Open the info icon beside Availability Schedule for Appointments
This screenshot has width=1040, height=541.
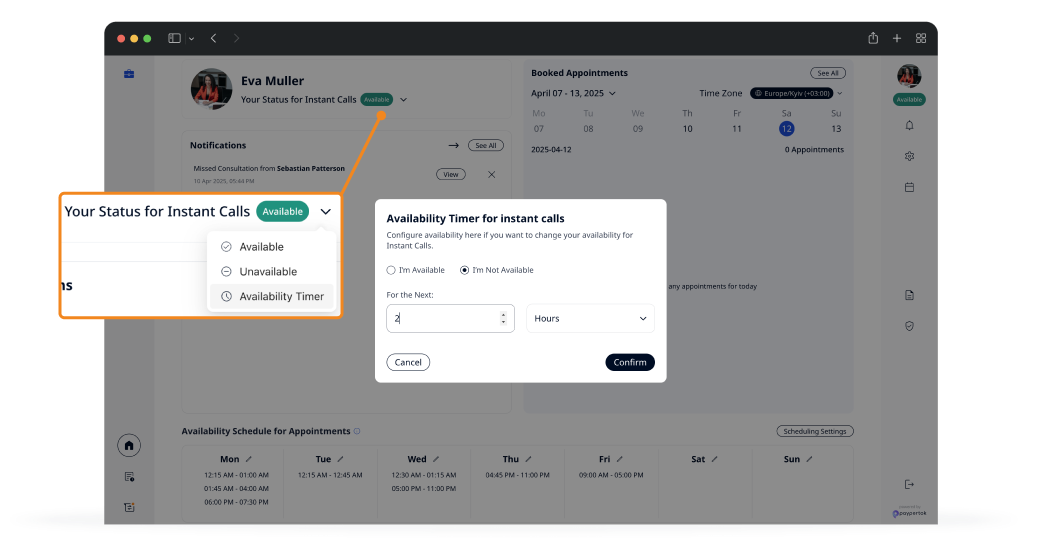click(357, 431)
